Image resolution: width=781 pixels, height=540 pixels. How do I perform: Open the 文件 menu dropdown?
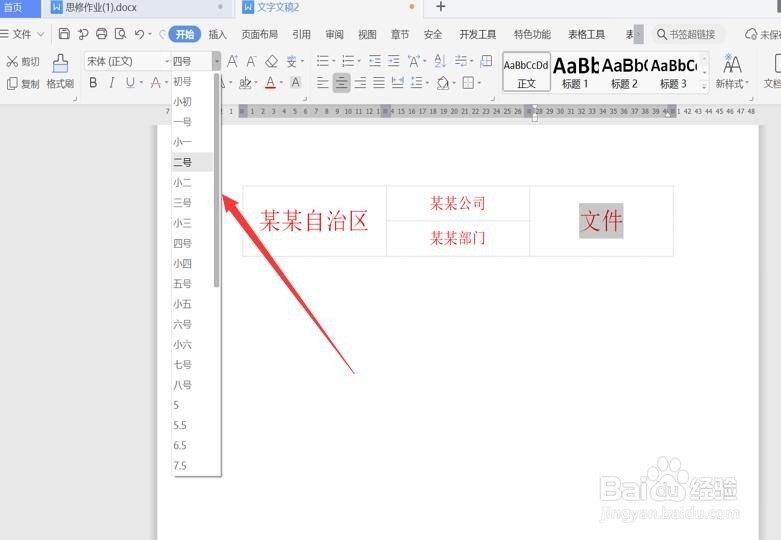click(22, 34)
